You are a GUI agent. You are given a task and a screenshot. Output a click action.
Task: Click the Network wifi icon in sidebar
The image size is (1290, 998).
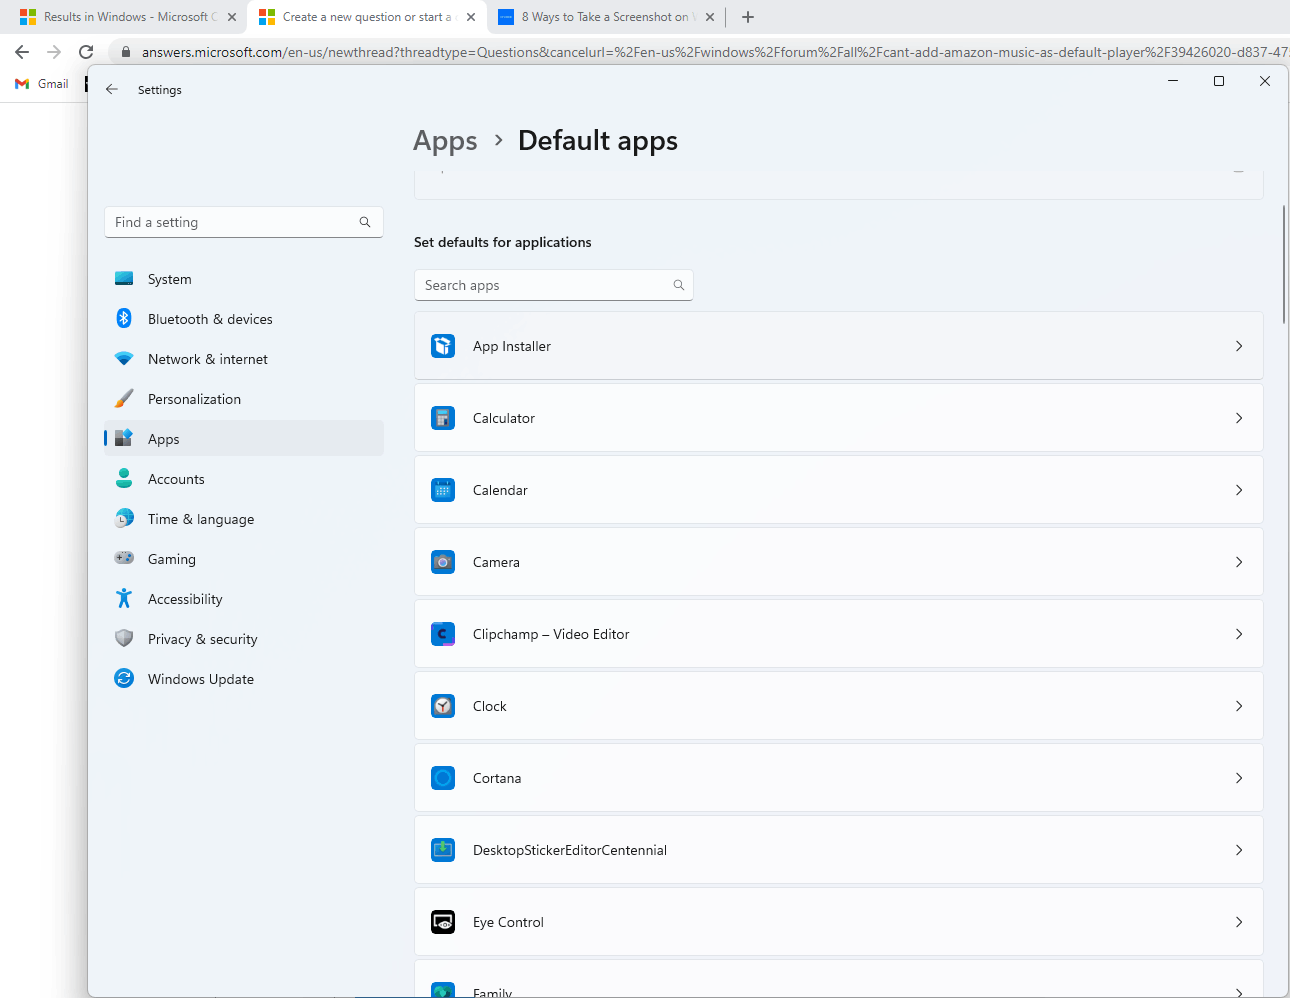click(124, 358)
